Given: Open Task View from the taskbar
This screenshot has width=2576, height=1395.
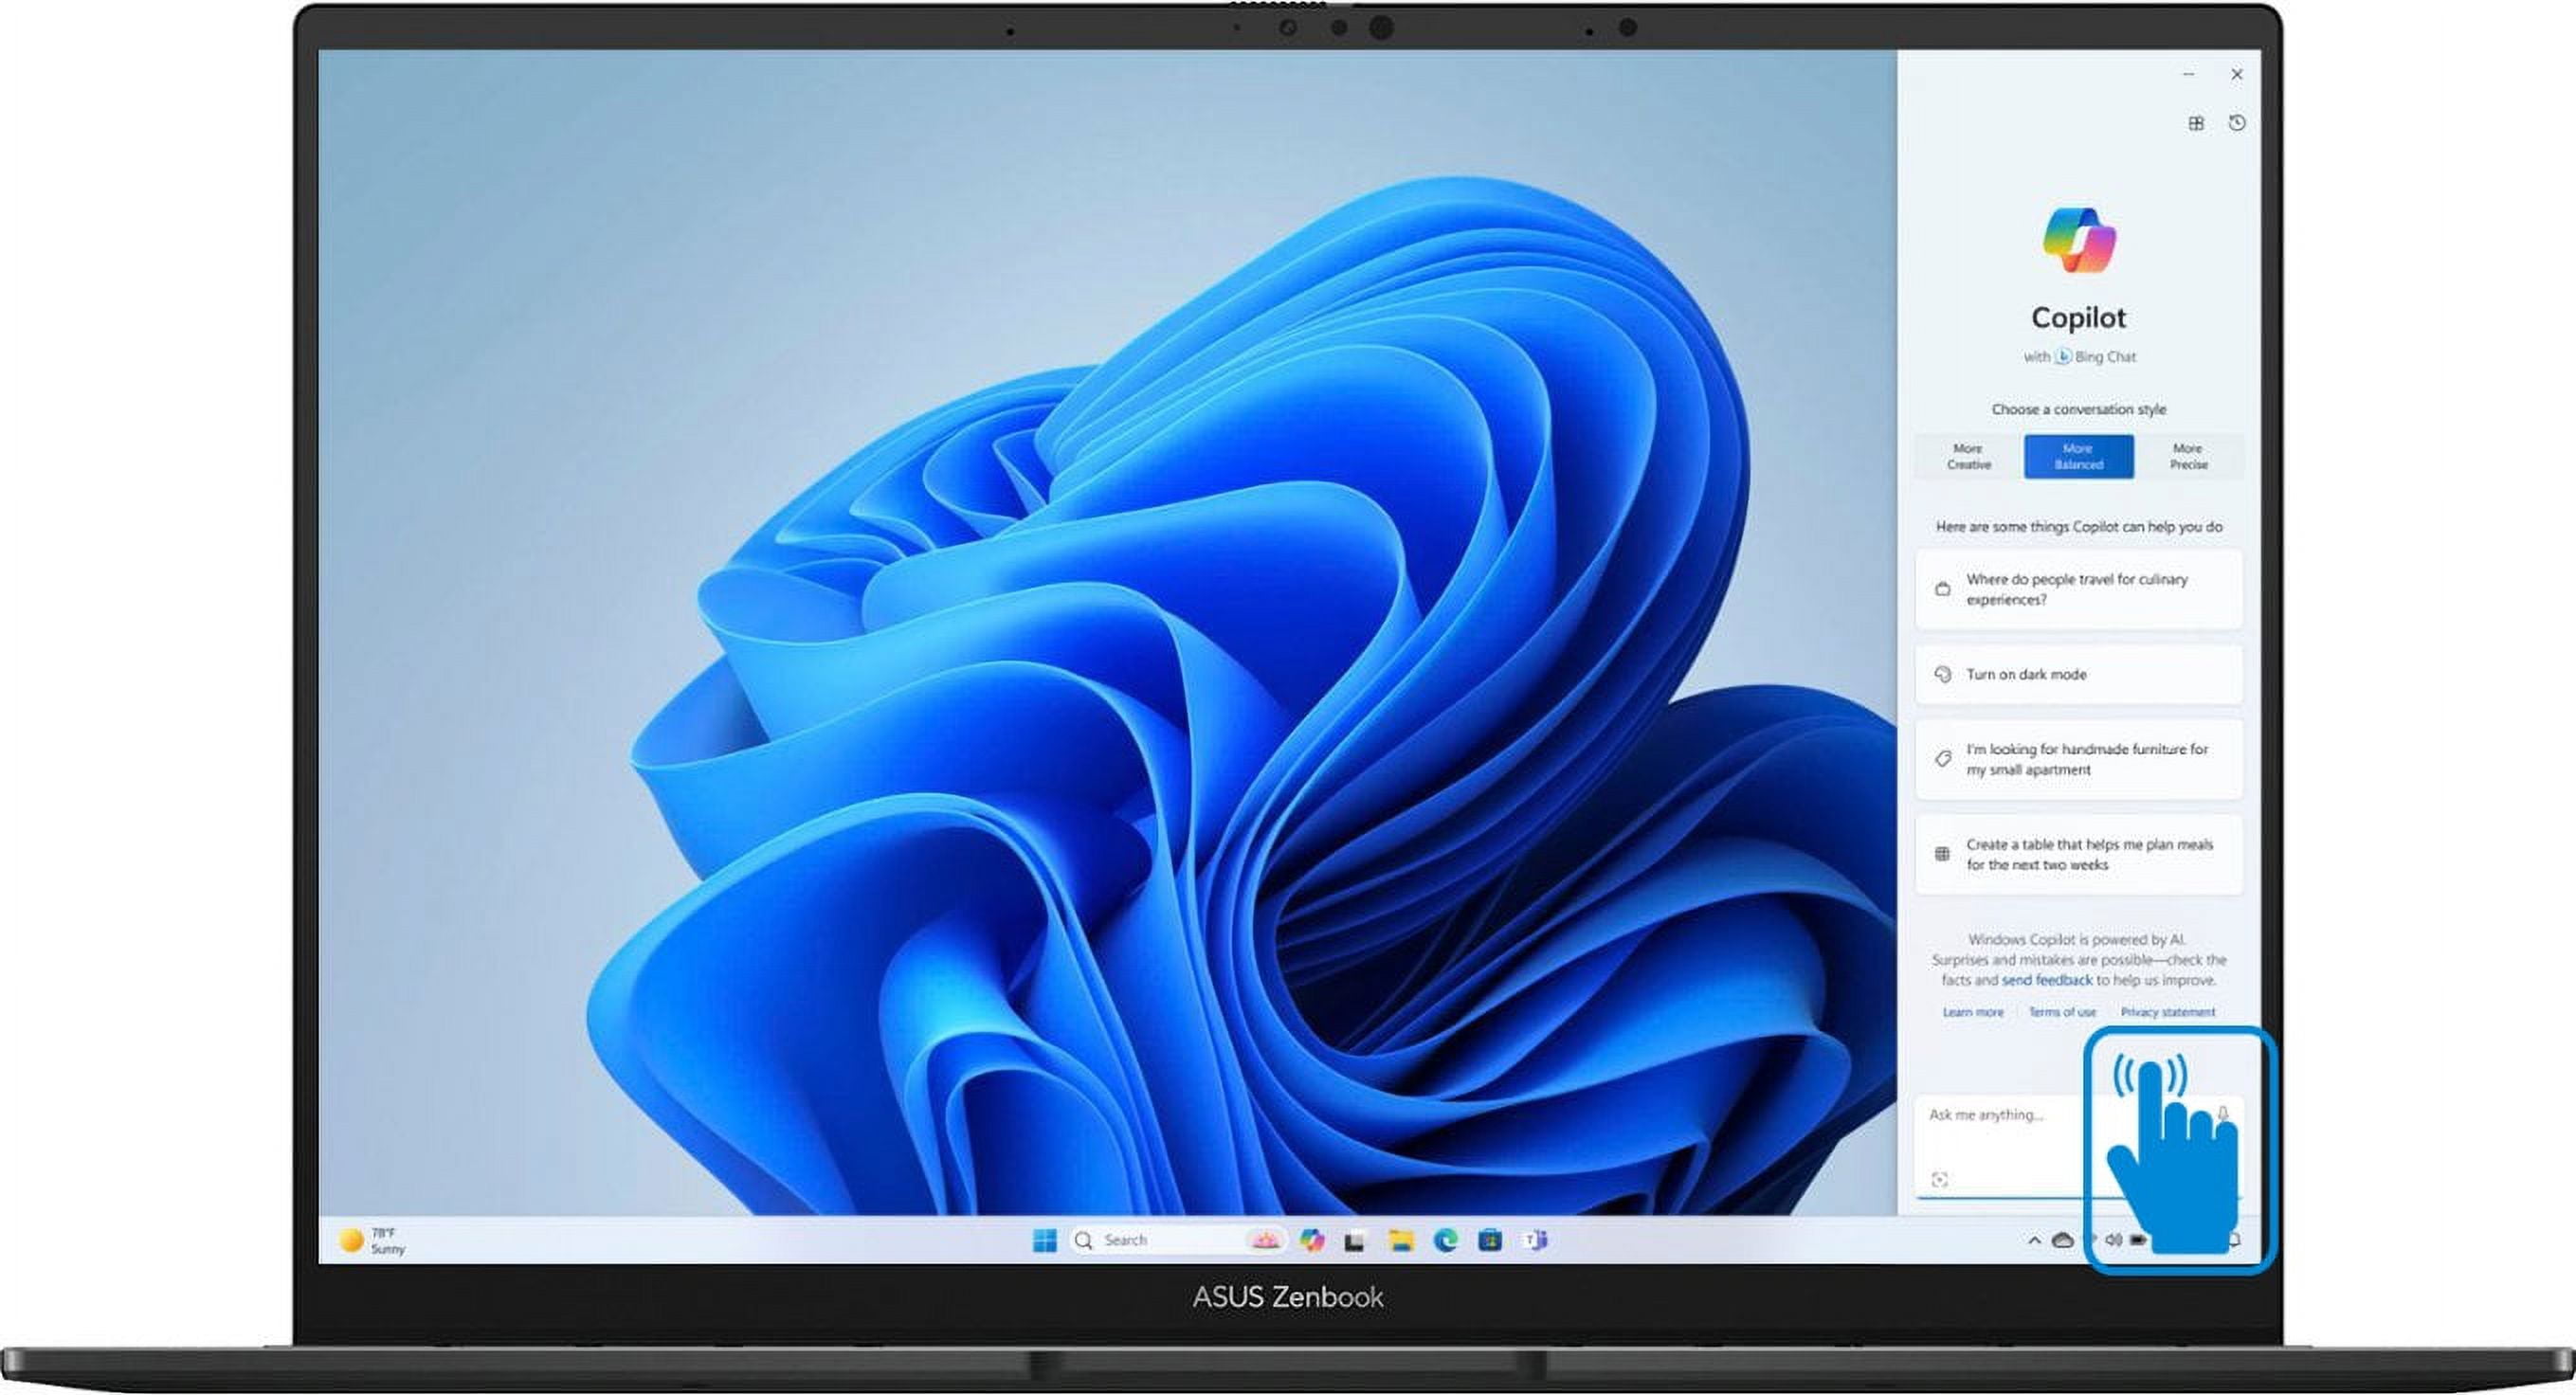Looking at the screenshot, I should click(x=1355, y=1241).
